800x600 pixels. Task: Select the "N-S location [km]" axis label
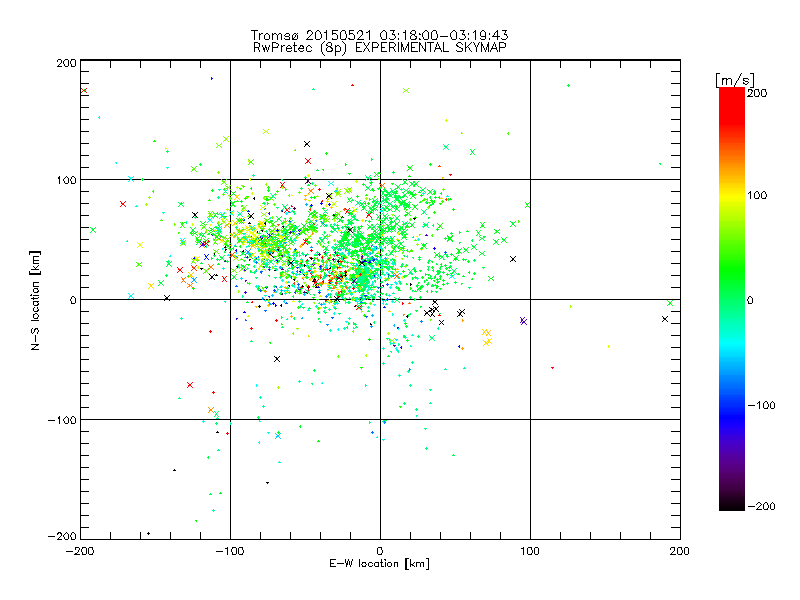click(x=35, y=301)
